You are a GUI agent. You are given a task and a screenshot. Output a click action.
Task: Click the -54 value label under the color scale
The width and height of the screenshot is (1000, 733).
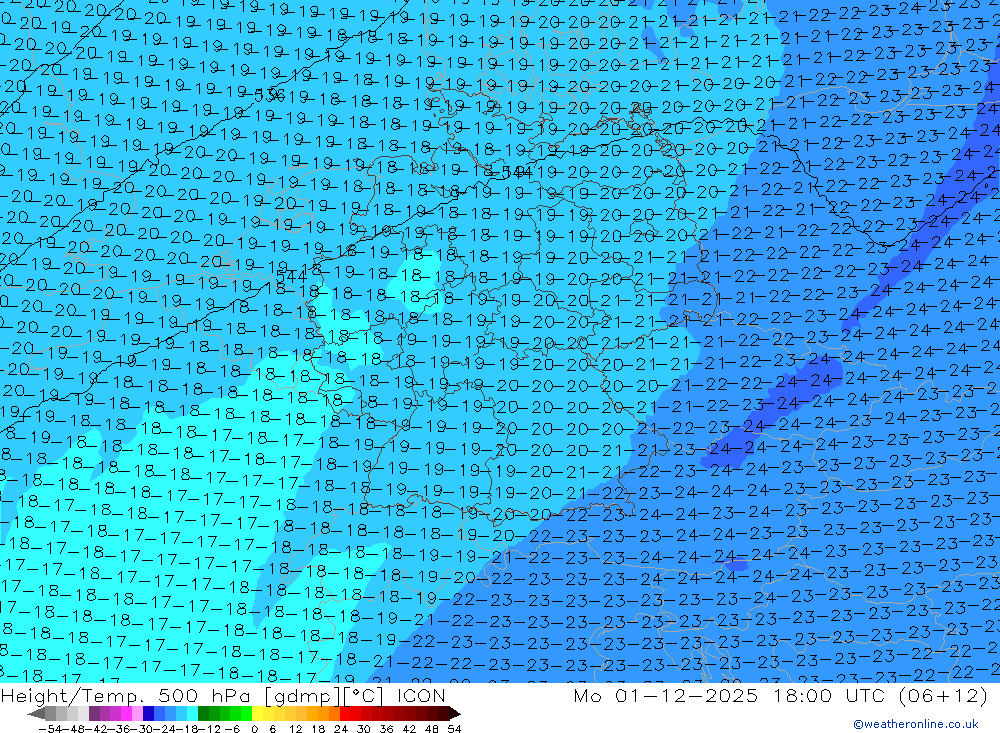(50, 729)
